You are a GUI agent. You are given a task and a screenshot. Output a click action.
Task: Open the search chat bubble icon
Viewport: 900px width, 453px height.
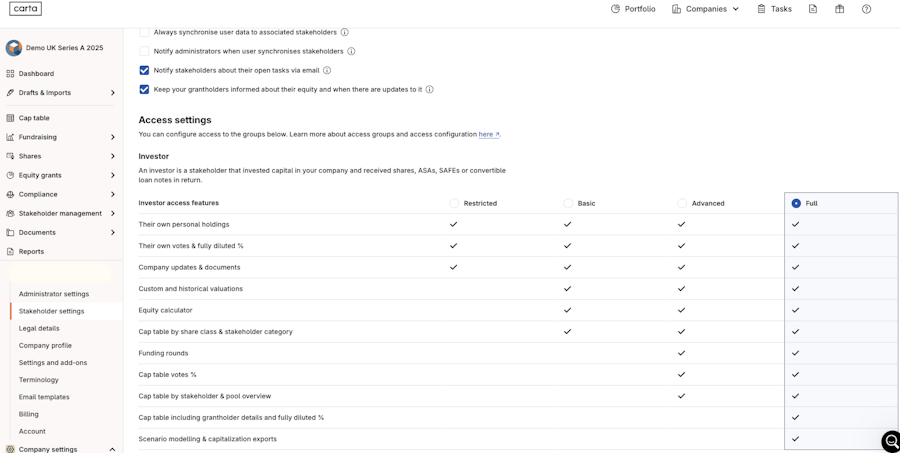(x=891, y=441)
